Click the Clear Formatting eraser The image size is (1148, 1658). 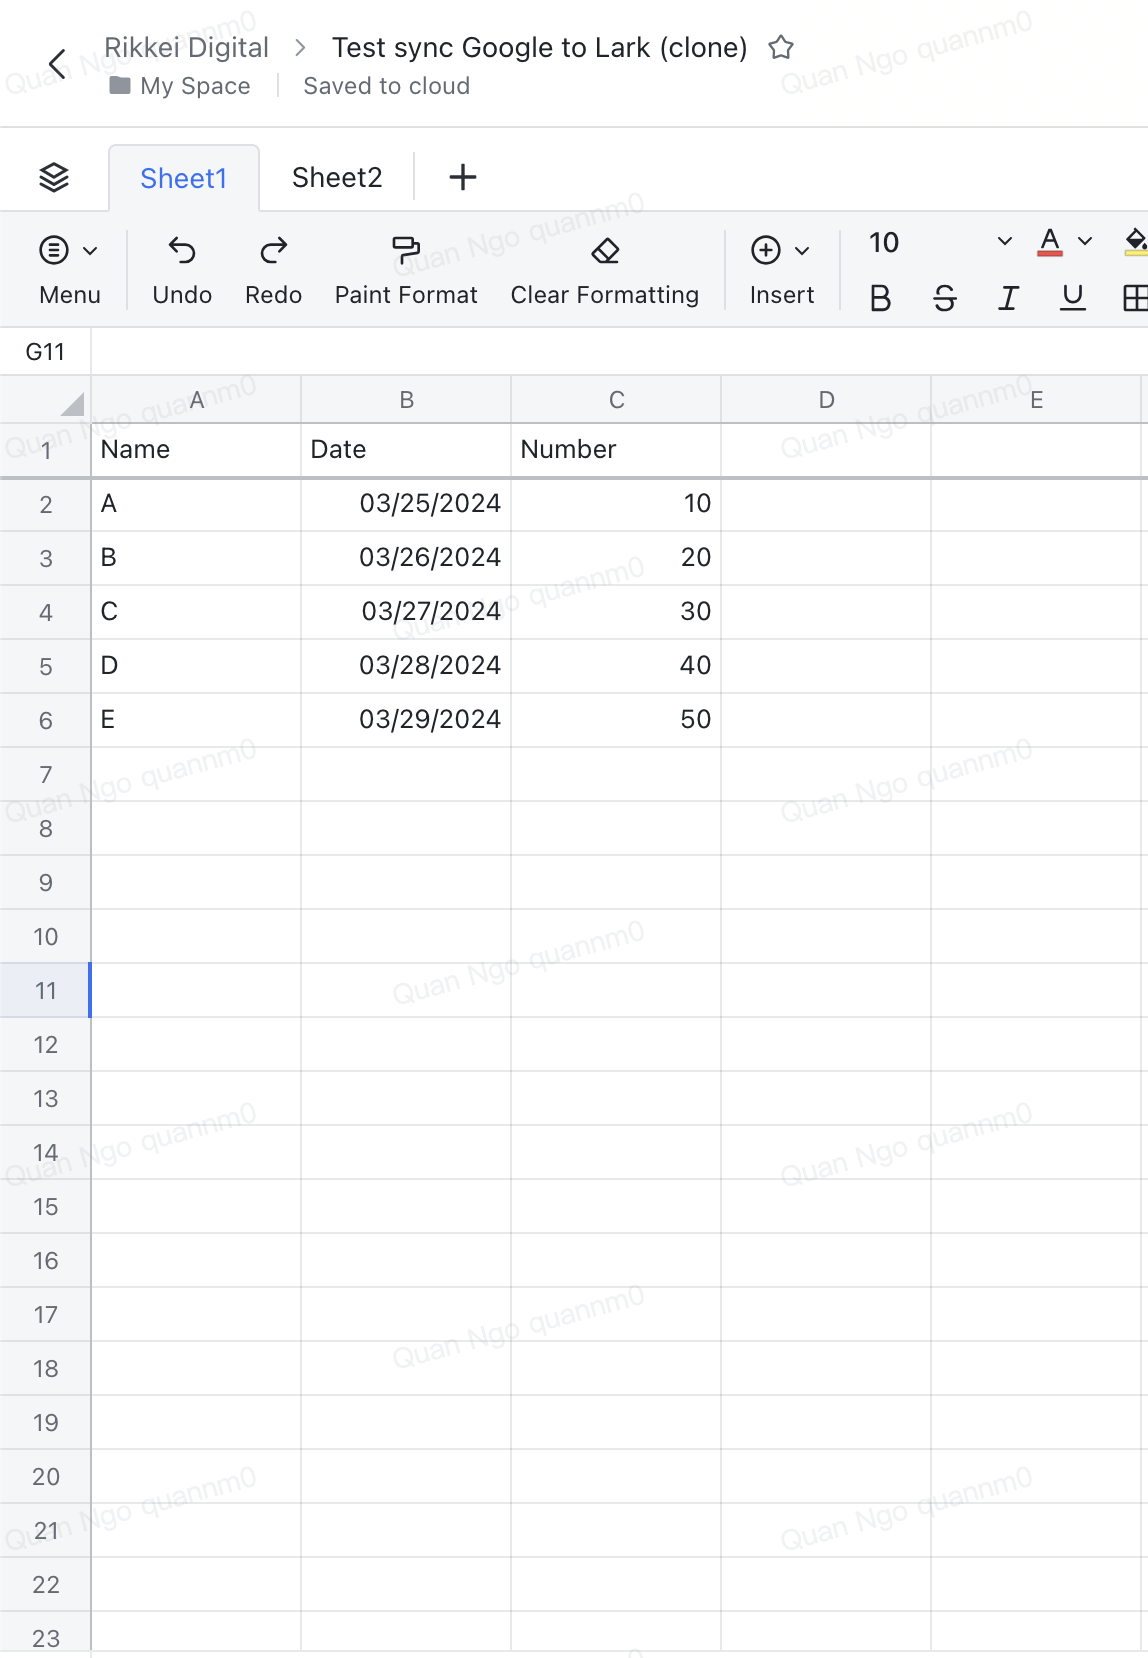click(605, 250)
